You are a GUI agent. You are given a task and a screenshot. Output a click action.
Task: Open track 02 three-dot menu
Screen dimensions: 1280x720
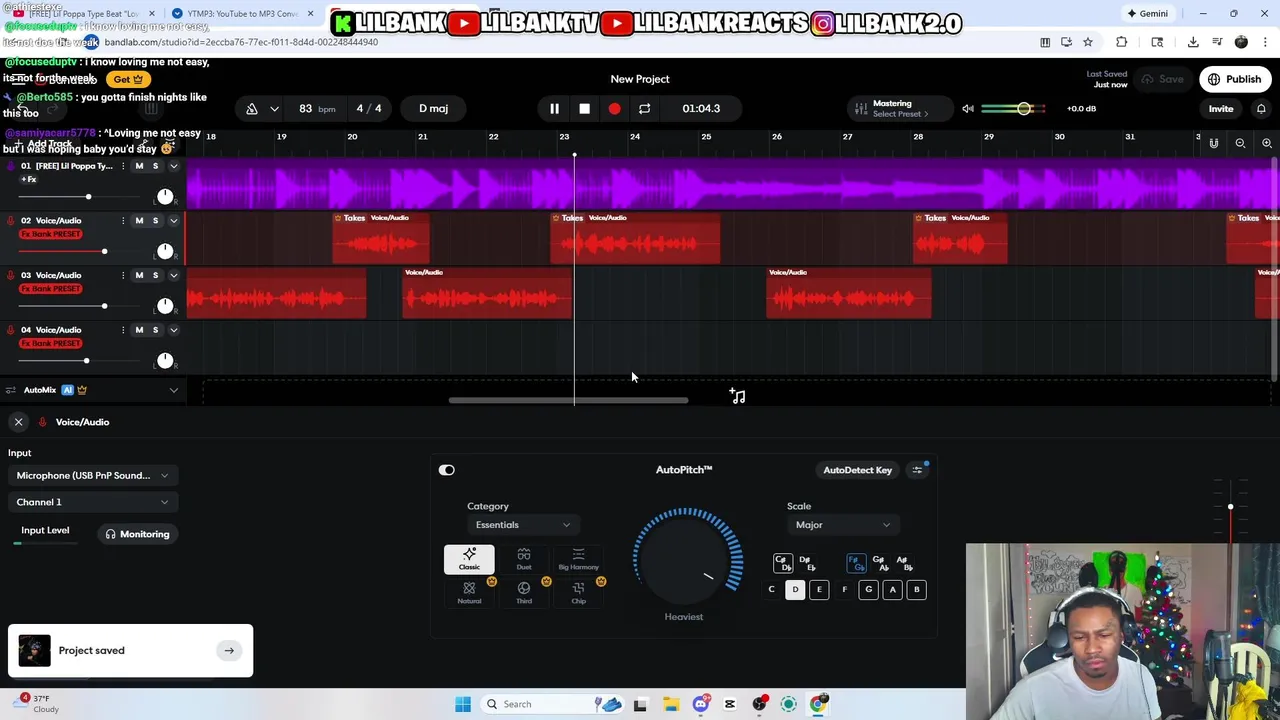(123, 220)
